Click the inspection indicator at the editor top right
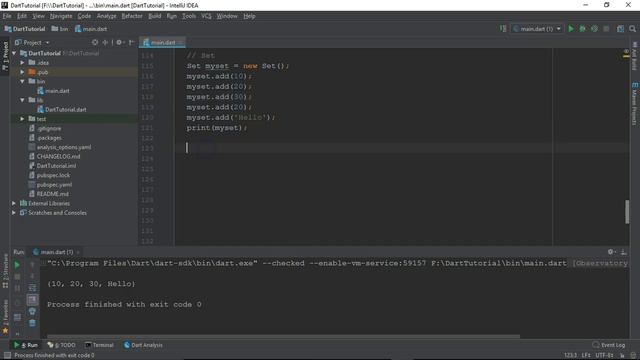The width and height of the screenshot is (640, 360). (x=626, y=53)
